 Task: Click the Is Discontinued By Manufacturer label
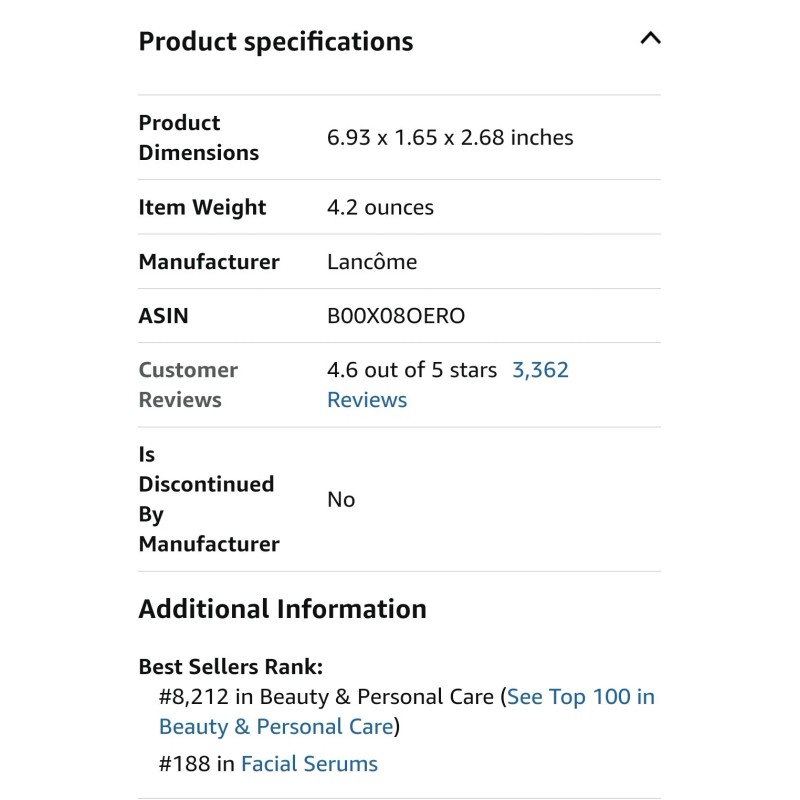(206, 499)
